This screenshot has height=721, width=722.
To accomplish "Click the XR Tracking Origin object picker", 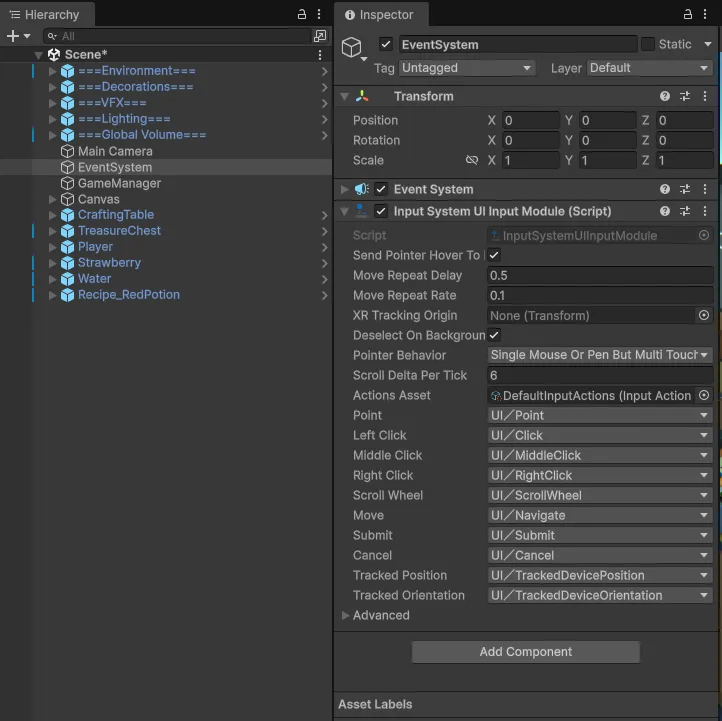I will pyautogui.click(x=704, y=316).
